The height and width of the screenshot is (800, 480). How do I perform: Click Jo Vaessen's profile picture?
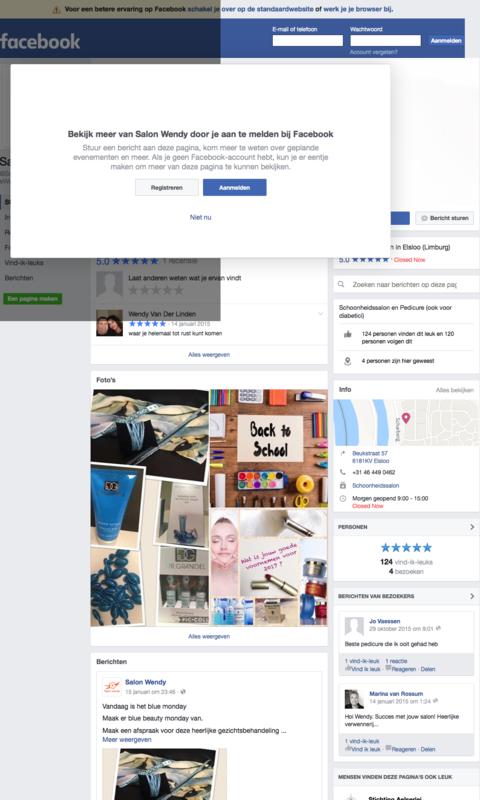pyautogui.click(x=354, y=626)
